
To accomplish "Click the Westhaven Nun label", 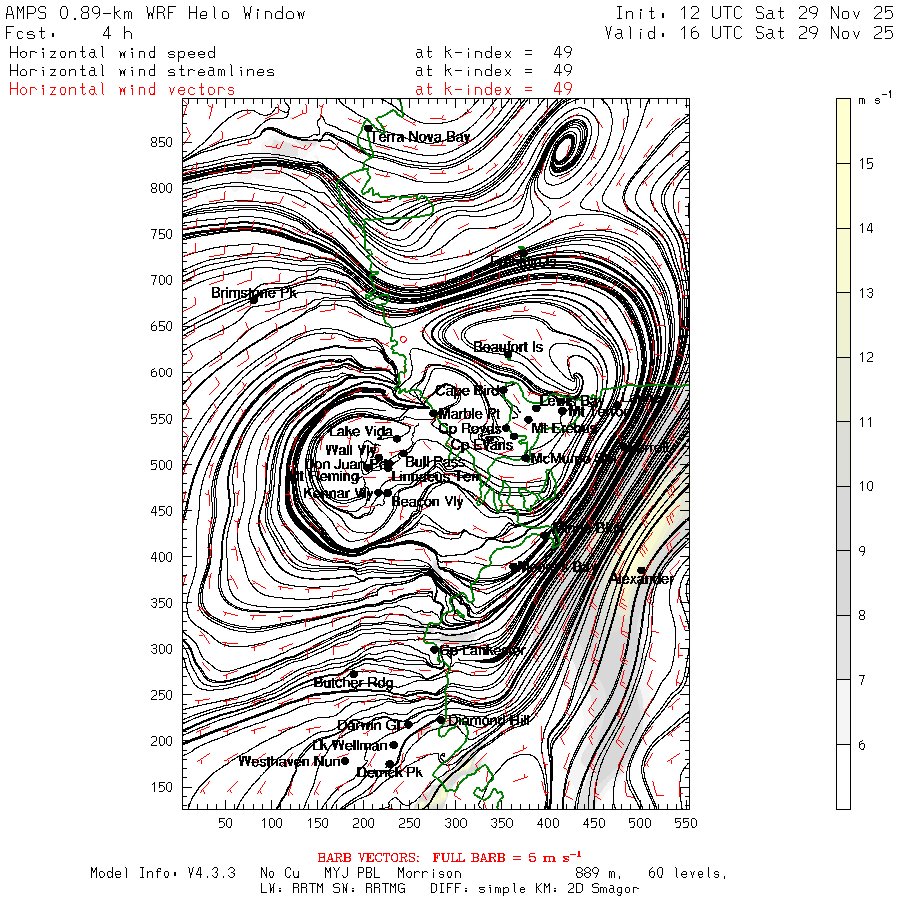I will (x=289, y=762).
